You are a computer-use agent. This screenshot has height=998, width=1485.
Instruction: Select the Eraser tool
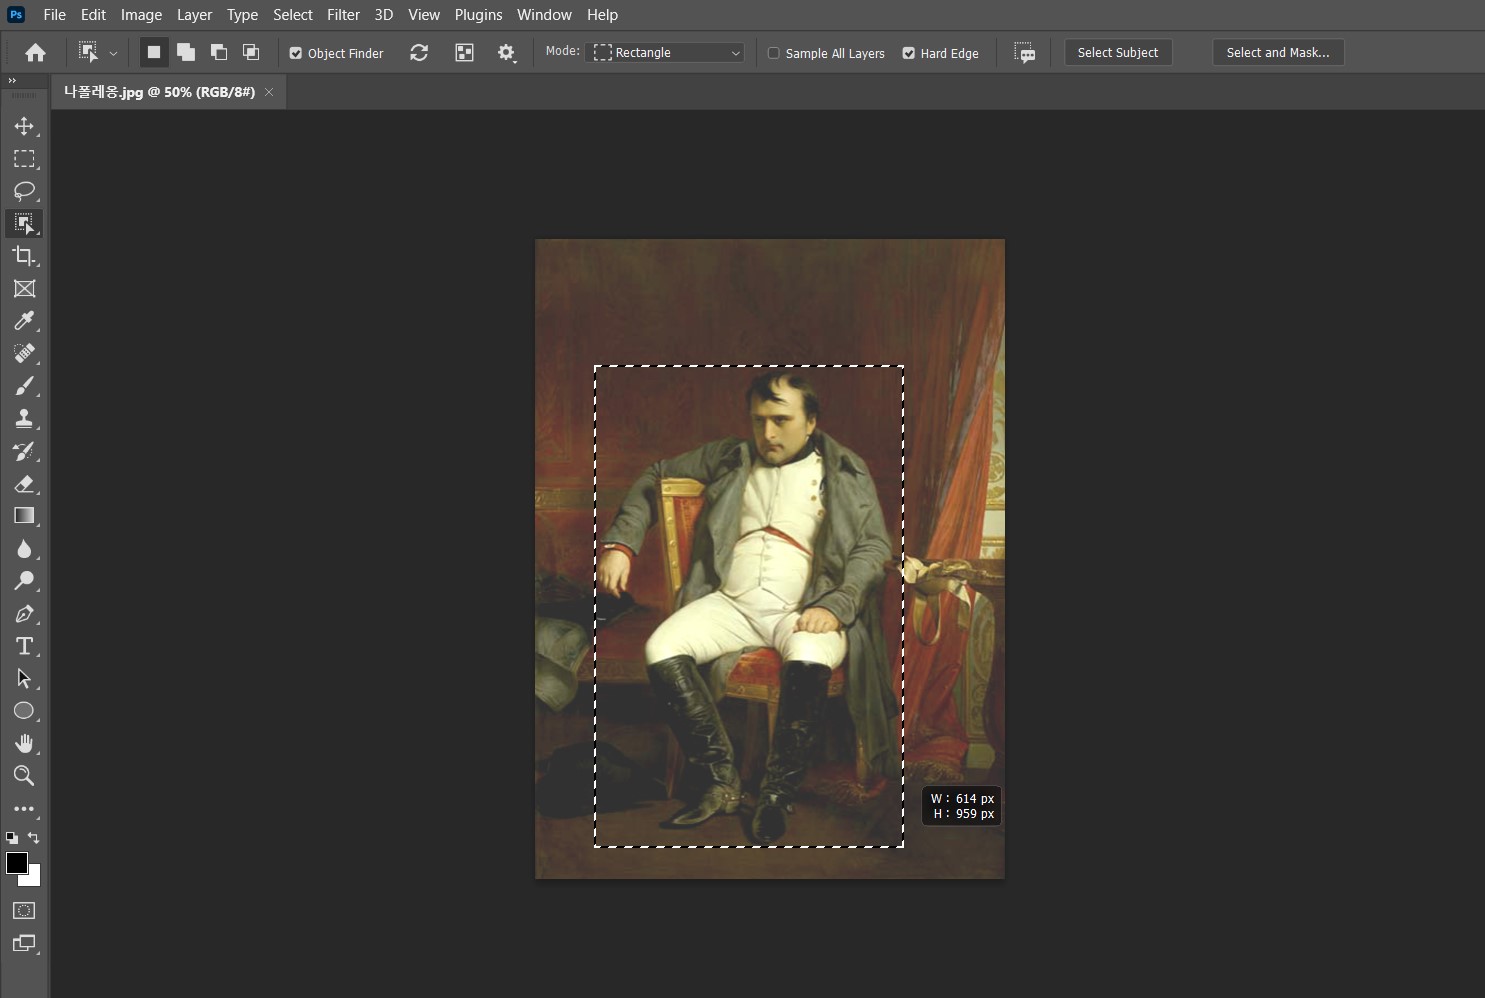(x=24, y=483)
